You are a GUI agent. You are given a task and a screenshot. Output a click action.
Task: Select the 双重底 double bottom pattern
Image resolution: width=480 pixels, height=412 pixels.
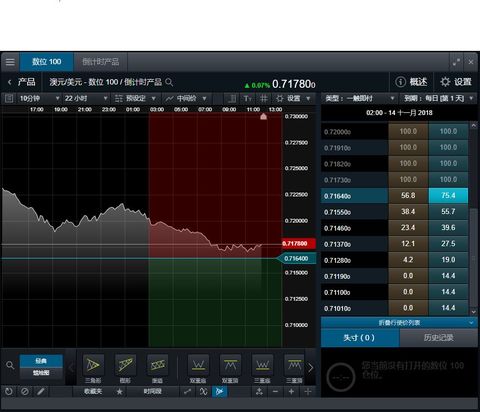[198, 365]
